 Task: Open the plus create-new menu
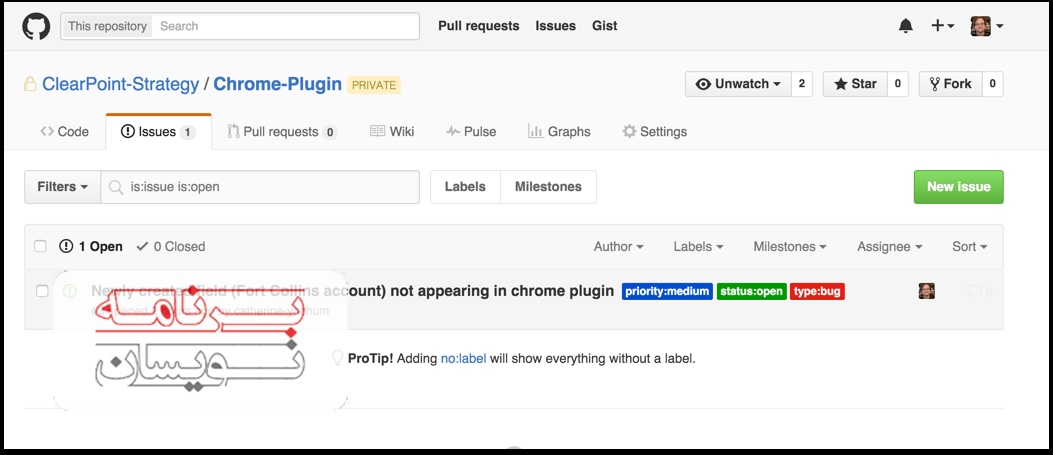[942, 26]
